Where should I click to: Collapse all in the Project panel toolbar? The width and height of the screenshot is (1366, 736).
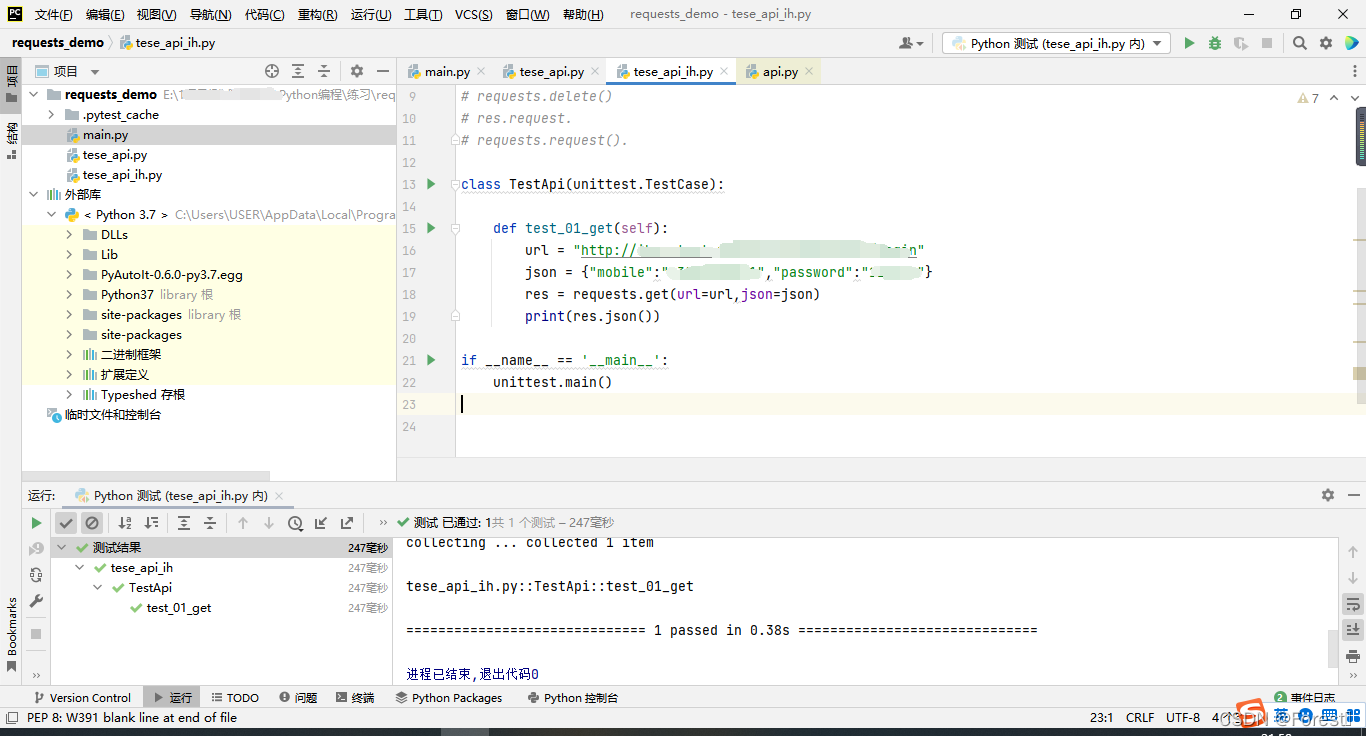(324, 71)
